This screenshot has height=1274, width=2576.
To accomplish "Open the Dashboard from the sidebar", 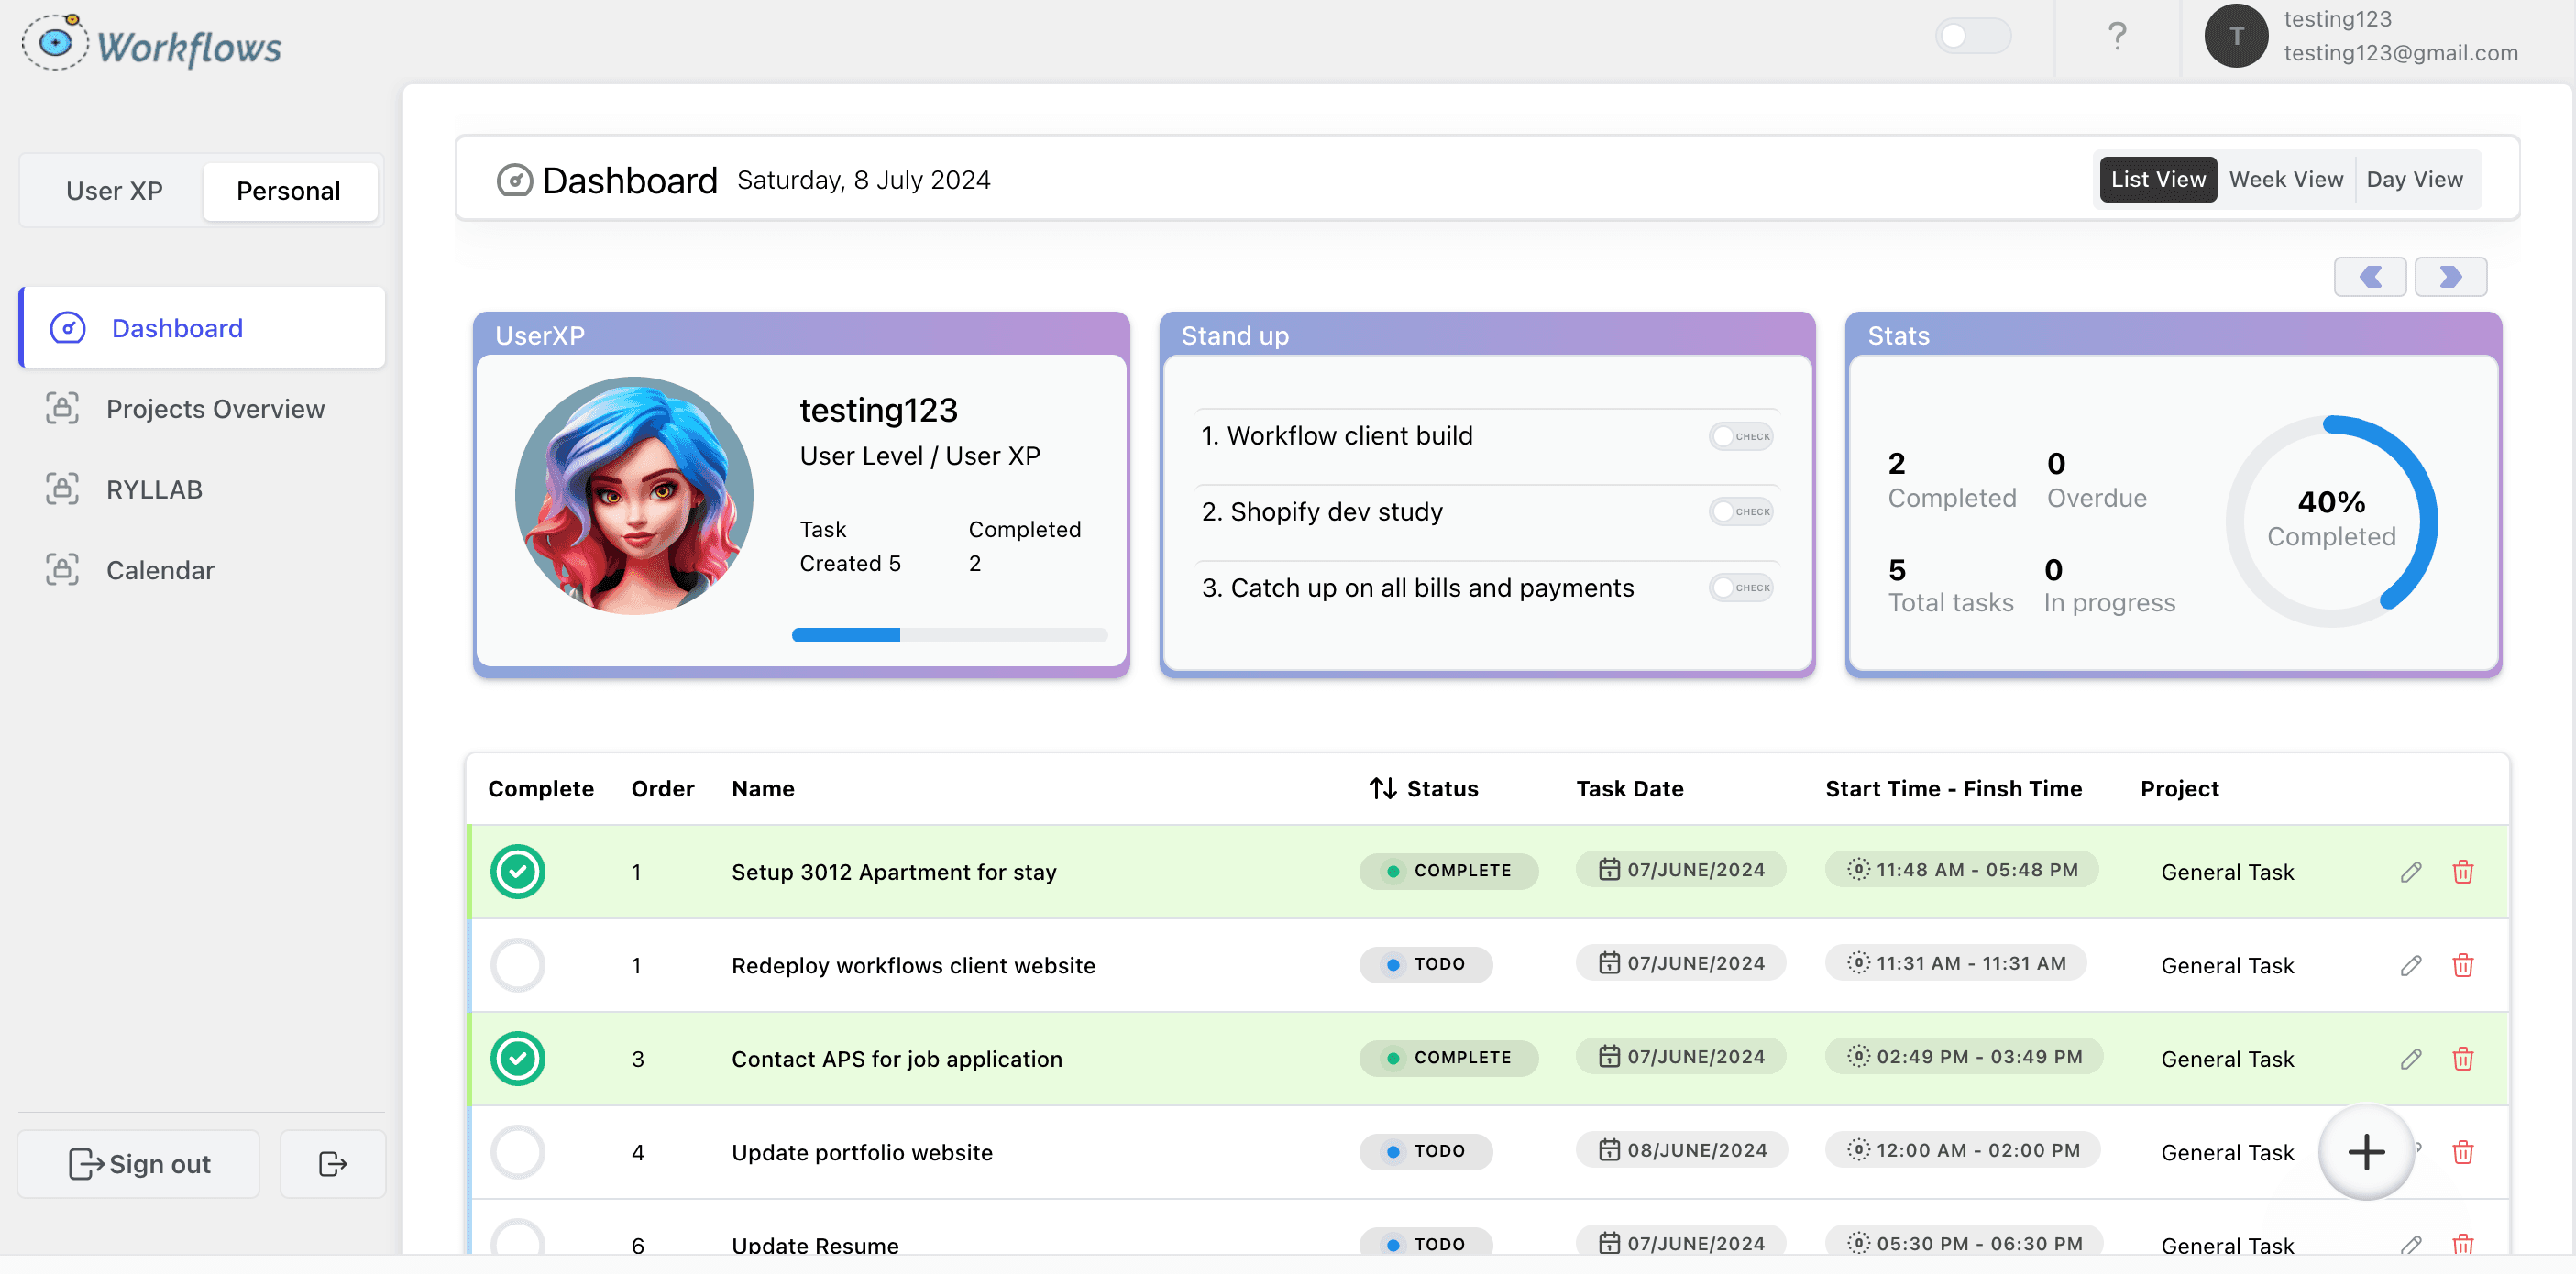I will 176,327.
